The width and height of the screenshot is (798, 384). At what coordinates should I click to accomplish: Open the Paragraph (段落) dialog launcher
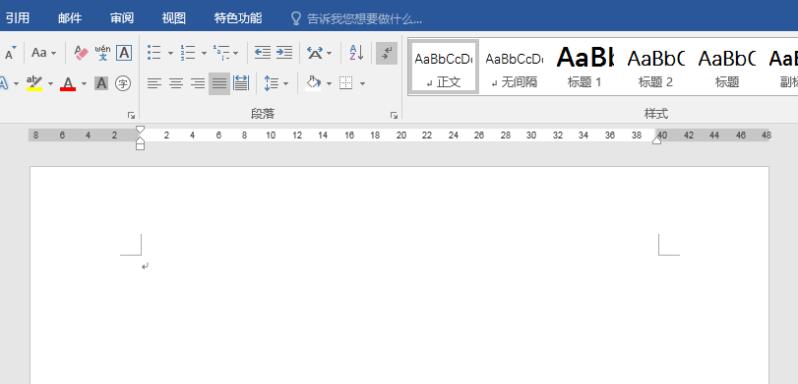(394, 115)
